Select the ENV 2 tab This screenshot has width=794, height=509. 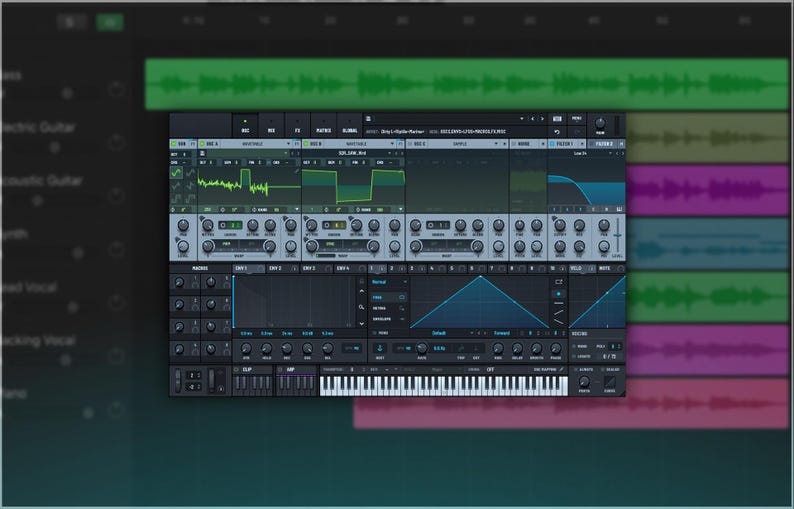pos(283,268)
